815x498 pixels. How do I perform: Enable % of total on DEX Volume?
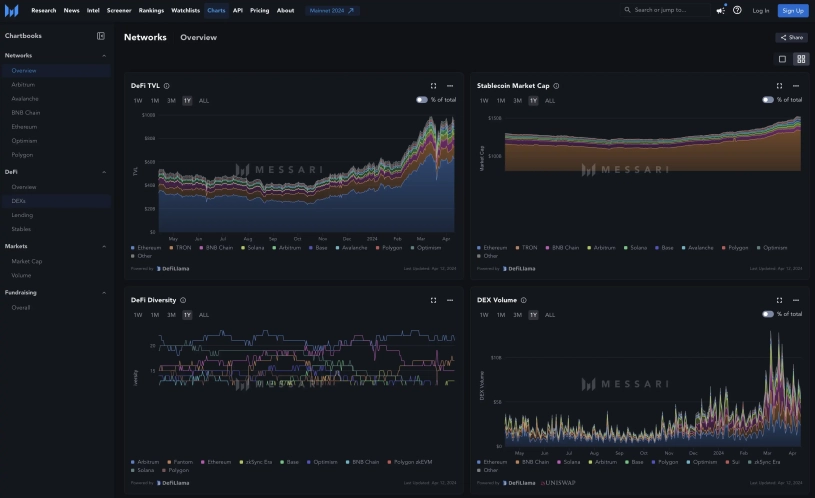coord(768,314)
